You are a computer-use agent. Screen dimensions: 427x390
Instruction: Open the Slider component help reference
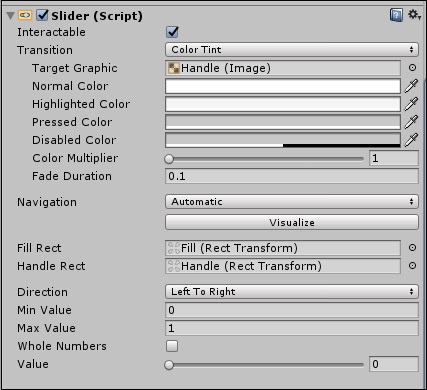(396, 15)
